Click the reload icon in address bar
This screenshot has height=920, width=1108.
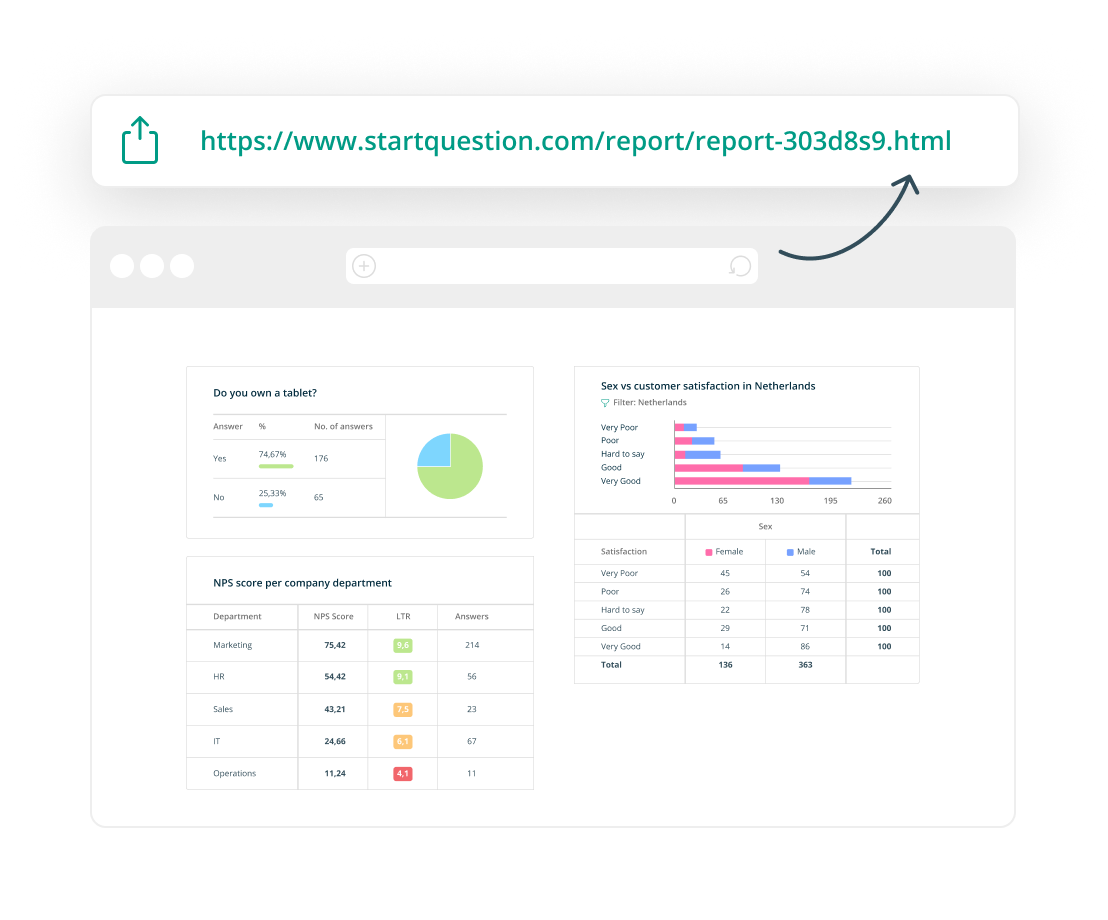click(x=739, y=266)
